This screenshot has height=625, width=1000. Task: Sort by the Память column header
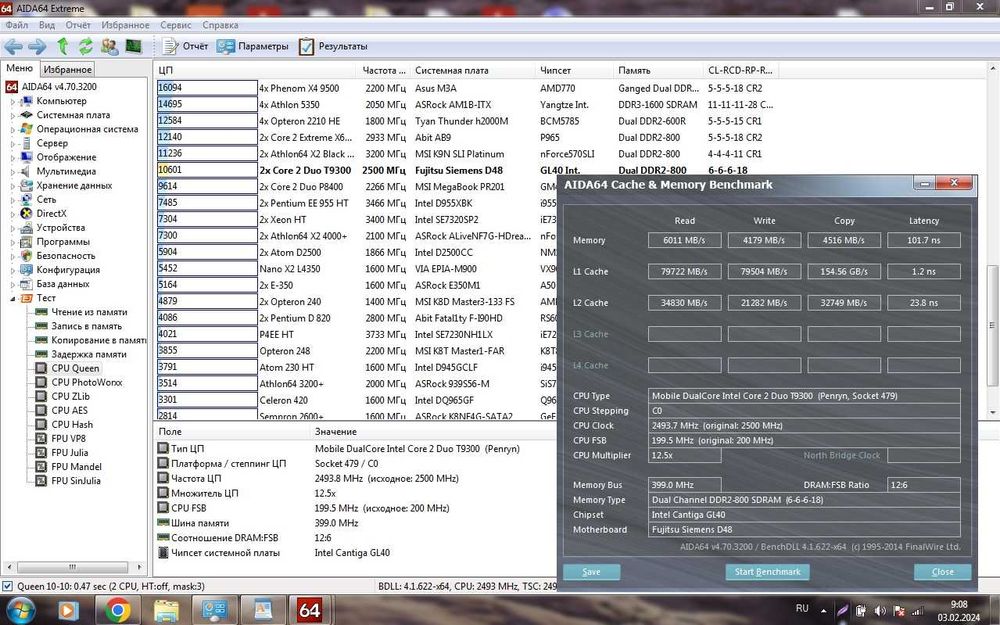coord(659,70)
